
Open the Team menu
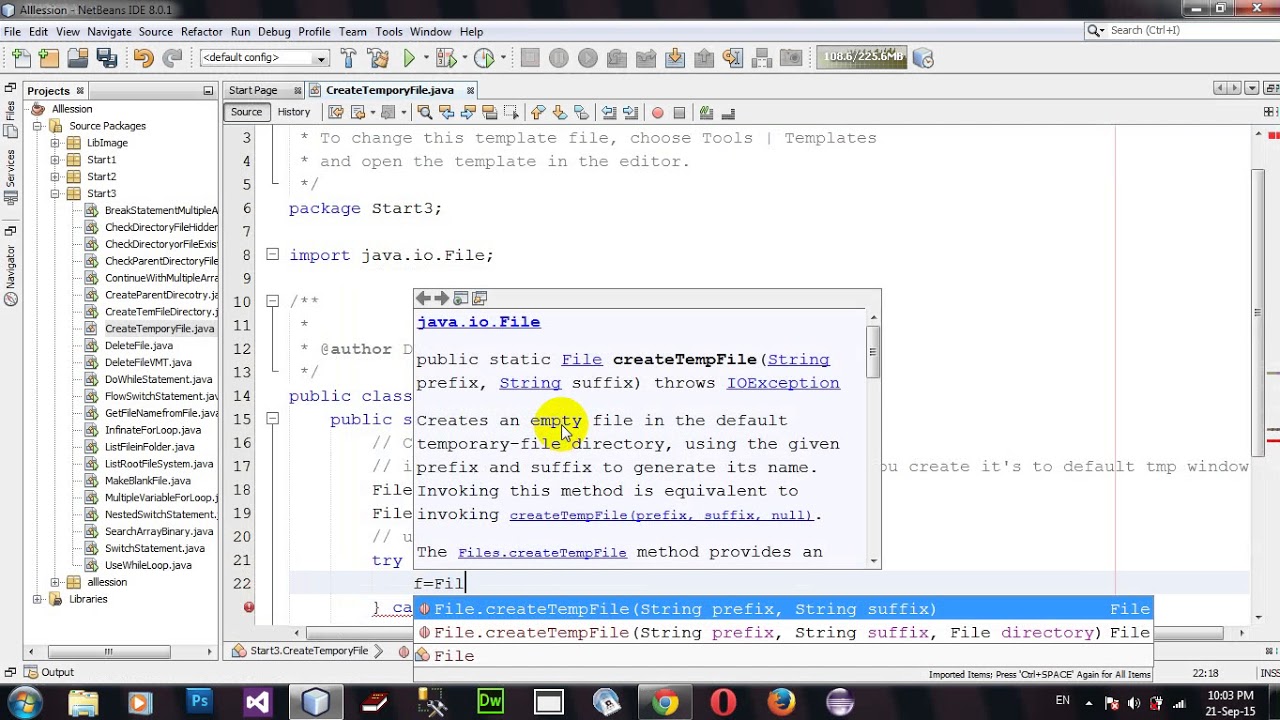pos(352,32)
